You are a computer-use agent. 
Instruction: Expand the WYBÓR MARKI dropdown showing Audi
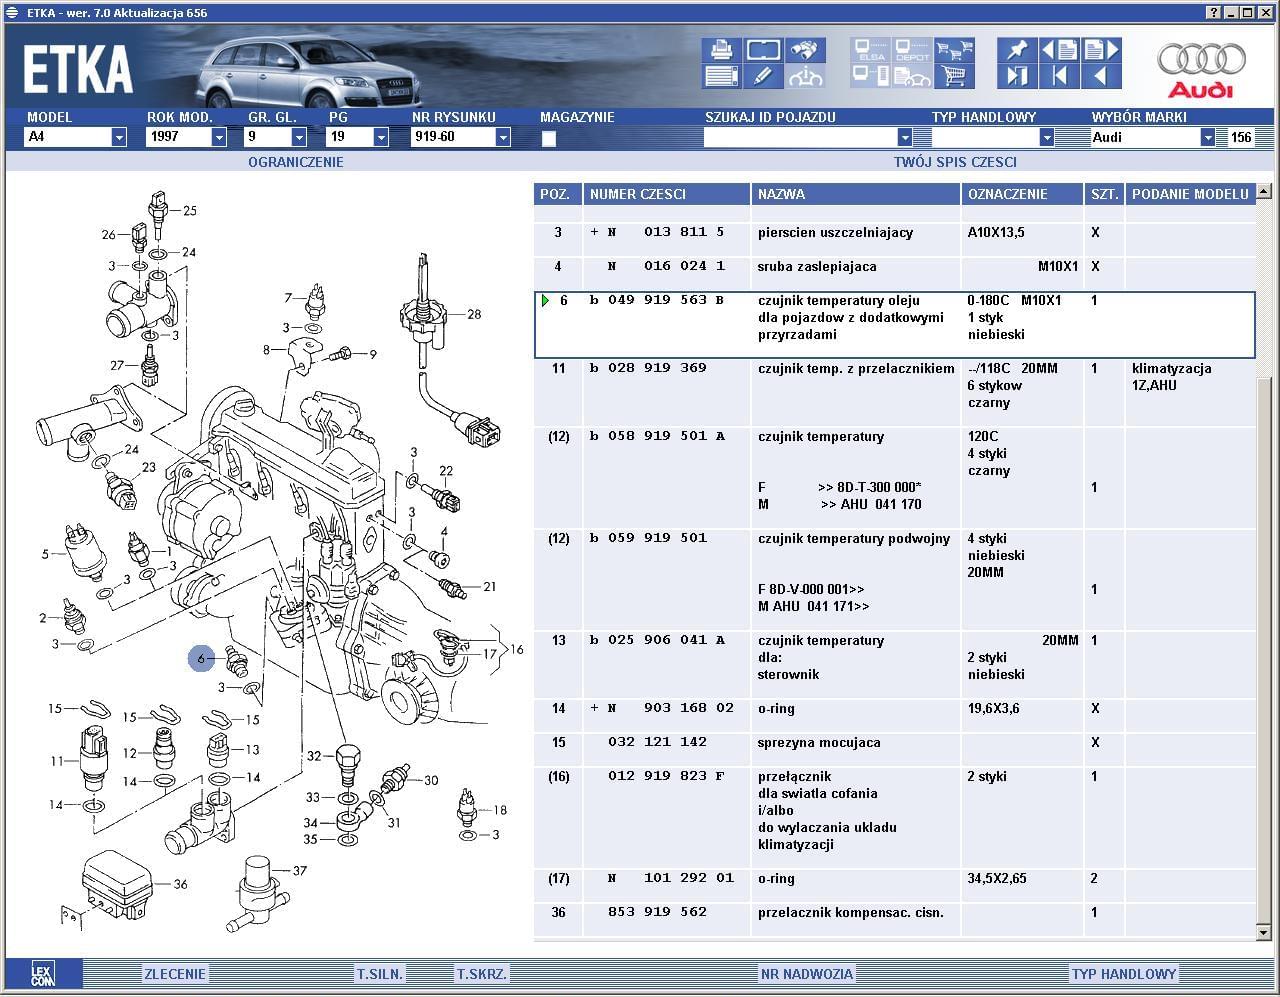coord(1208,138)
